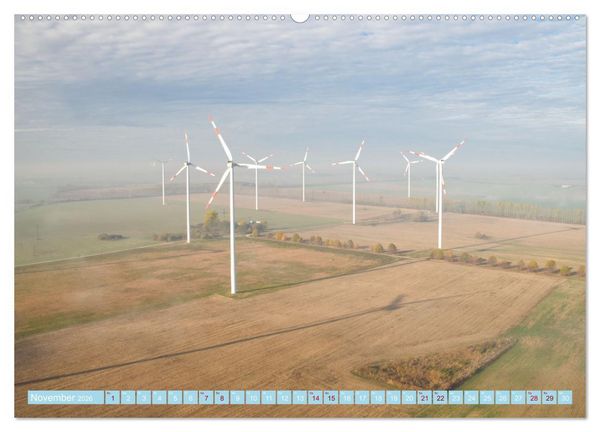Select day 28 in the calendar strip
Image resolution: width=600 pixels, height=432 pixels.
click(x=534, y=397)
